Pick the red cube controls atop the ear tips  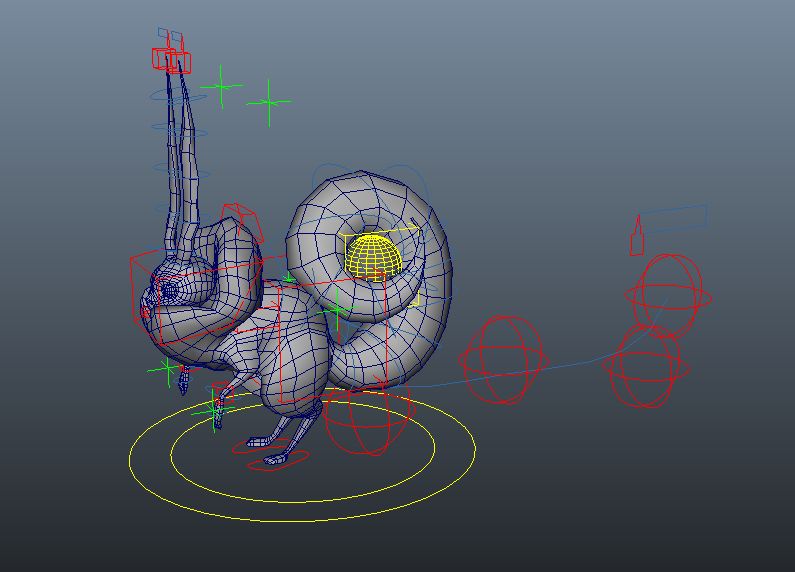click(172, 60)
